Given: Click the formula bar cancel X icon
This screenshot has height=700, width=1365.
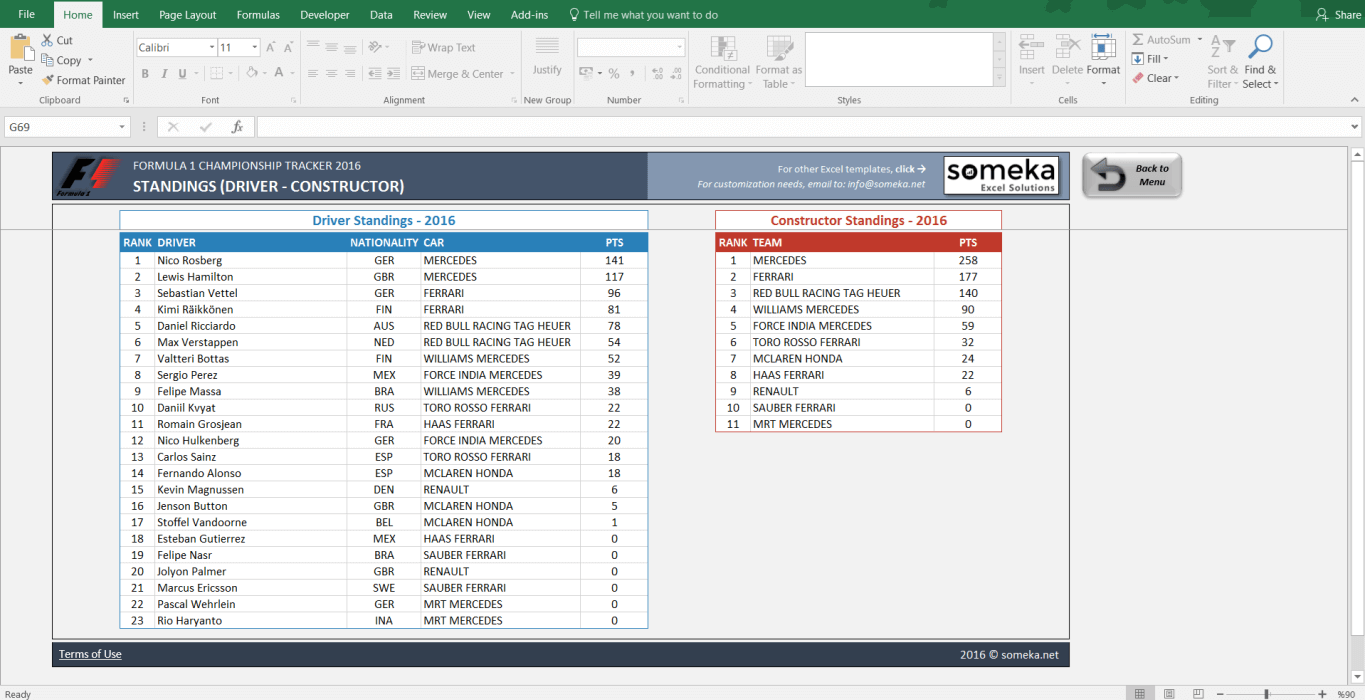Looking at the screenshot, I should point(173,127).
